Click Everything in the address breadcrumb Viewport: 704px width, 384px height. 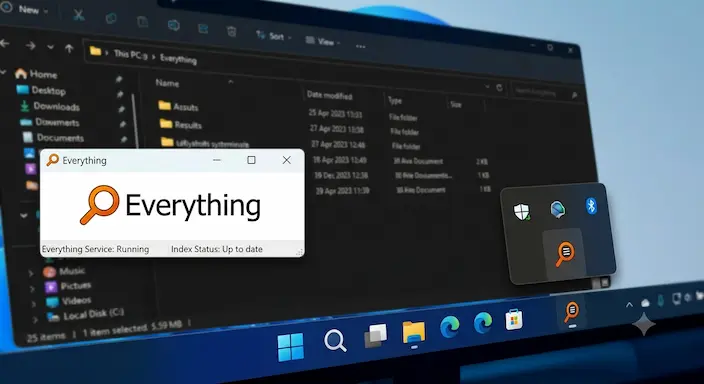[x=178, y=59]
